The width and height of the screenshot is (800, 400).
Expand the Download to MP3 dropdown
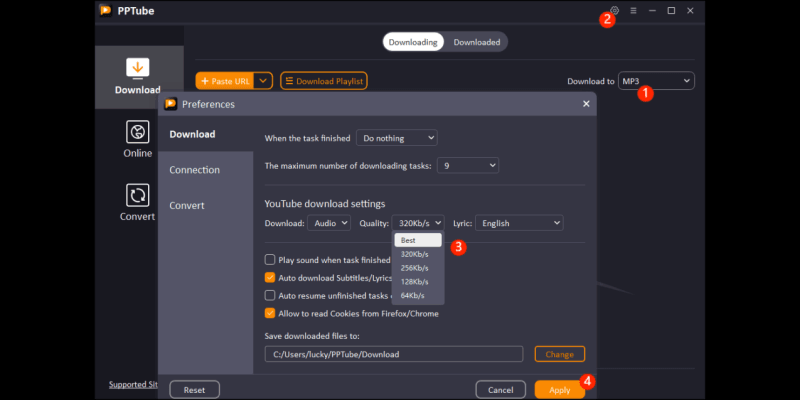(x=656, y=81)
